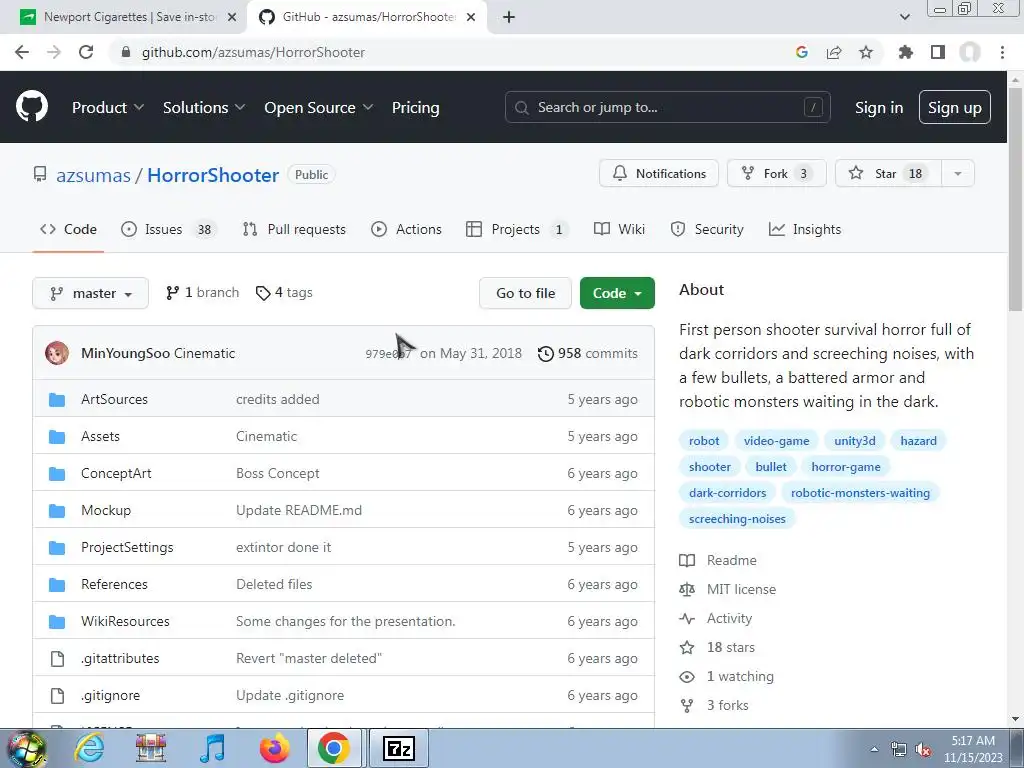
Task: Click the Pricing link
Action: click(x=415, y=107)
